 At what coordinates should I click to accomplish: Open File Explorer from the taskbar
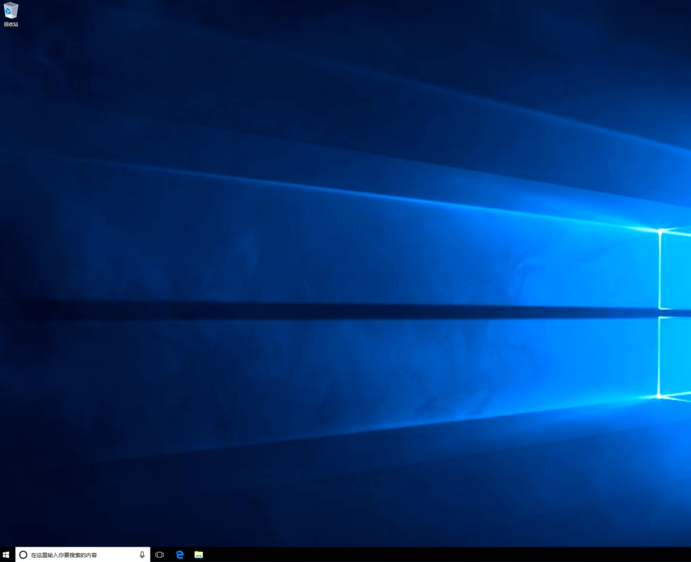[x=199, y=554]
